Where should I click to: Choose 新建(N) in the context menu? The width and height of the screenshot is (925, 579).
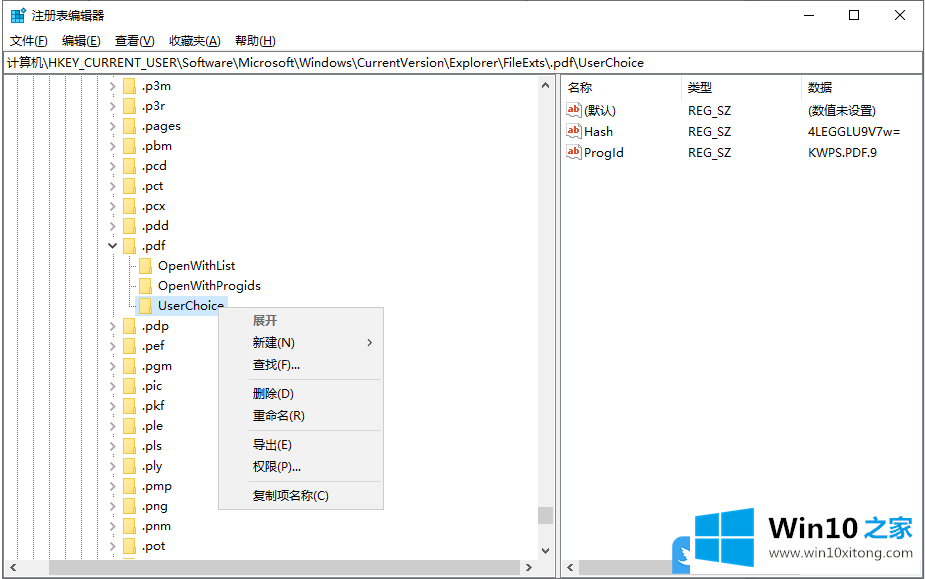(x=301, y=343)
